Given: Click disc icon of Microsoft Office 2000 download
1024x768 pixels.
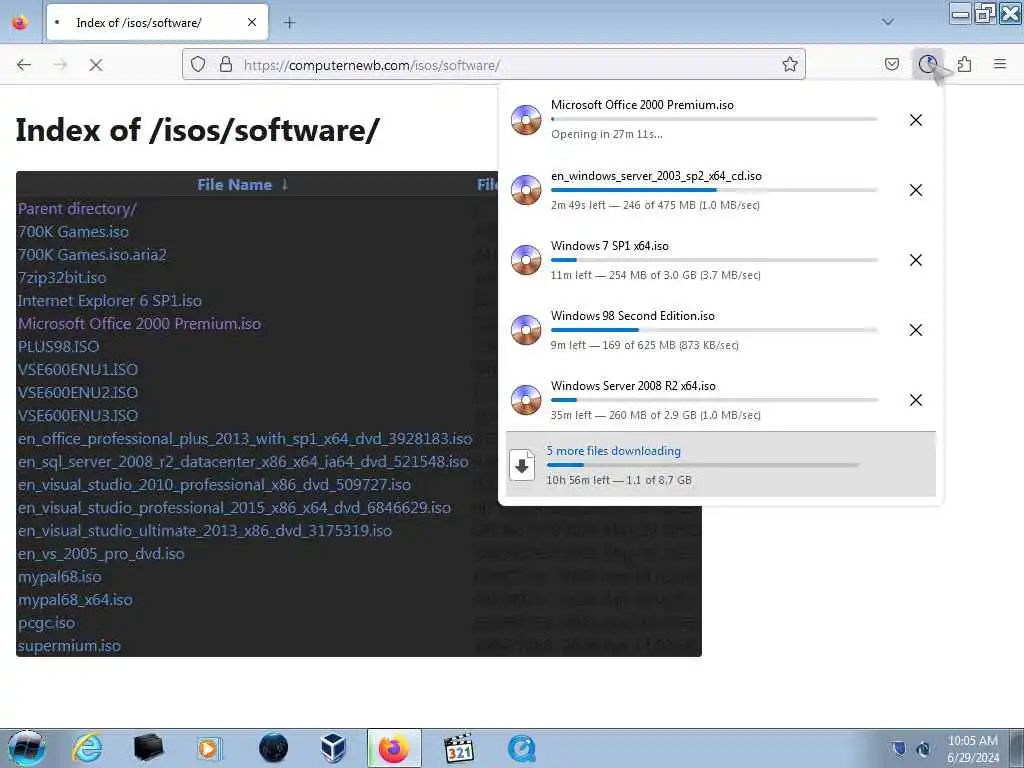Looking at the screenshot, I should (526, 120).
